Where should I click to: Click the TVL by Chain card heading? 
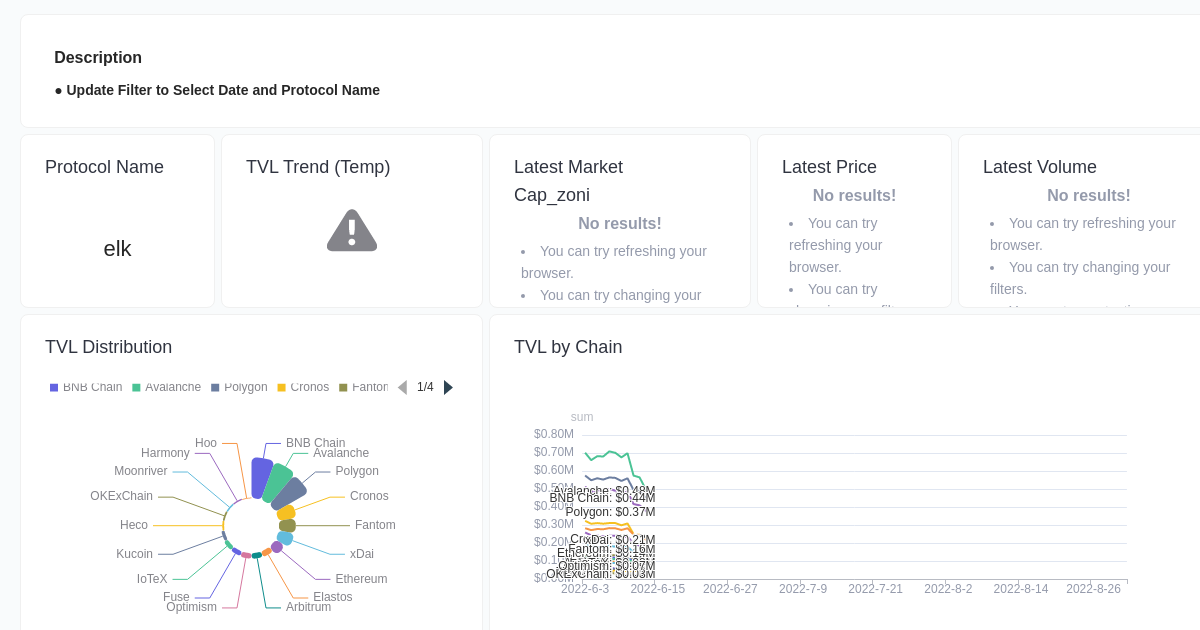click(x=568, y=347)
